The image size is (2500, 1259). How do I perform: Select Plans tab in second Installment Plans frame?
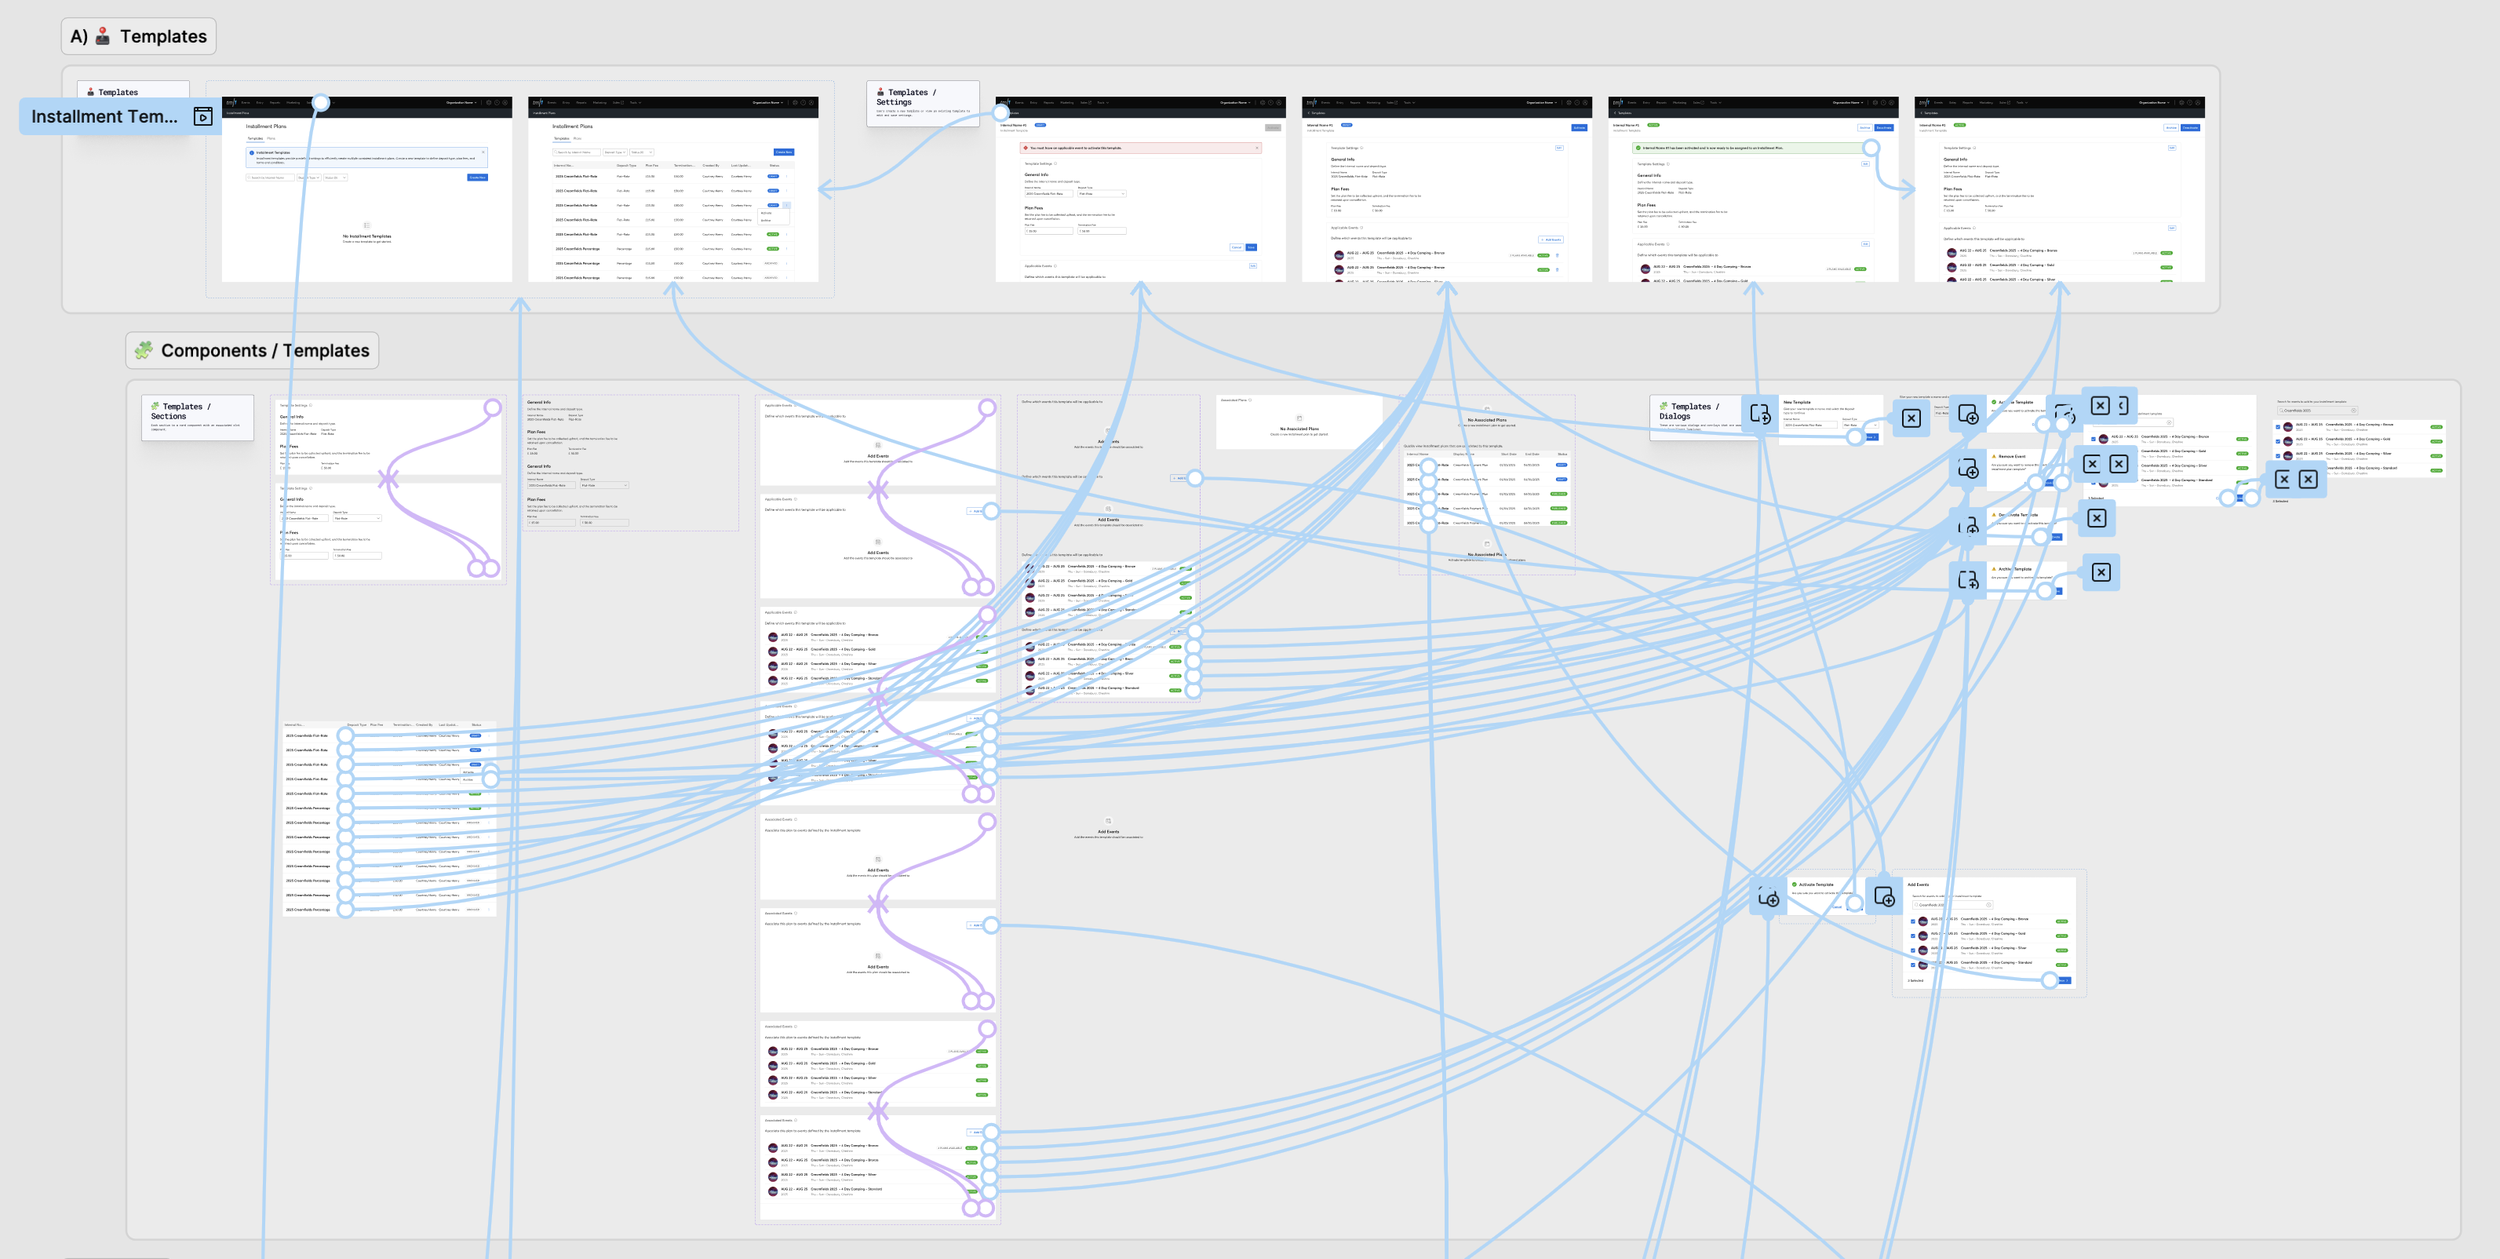(x=578, y=139)
